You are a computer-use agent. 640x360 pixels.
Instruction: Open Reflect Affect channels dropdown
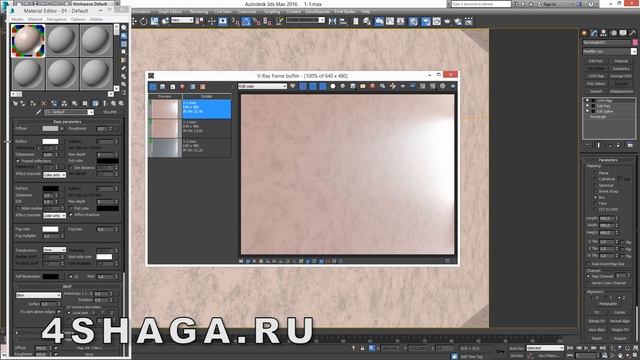54,175
